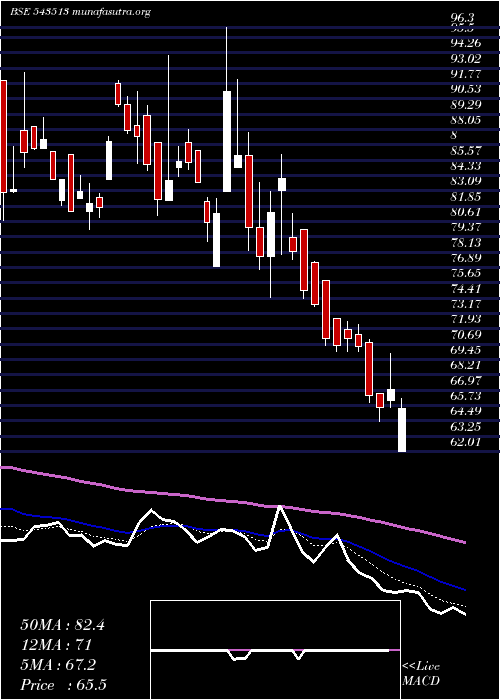Screen dimensions: 500x700
Task: Click the 89.29 price axis label
Action: (x=467, y=104)
